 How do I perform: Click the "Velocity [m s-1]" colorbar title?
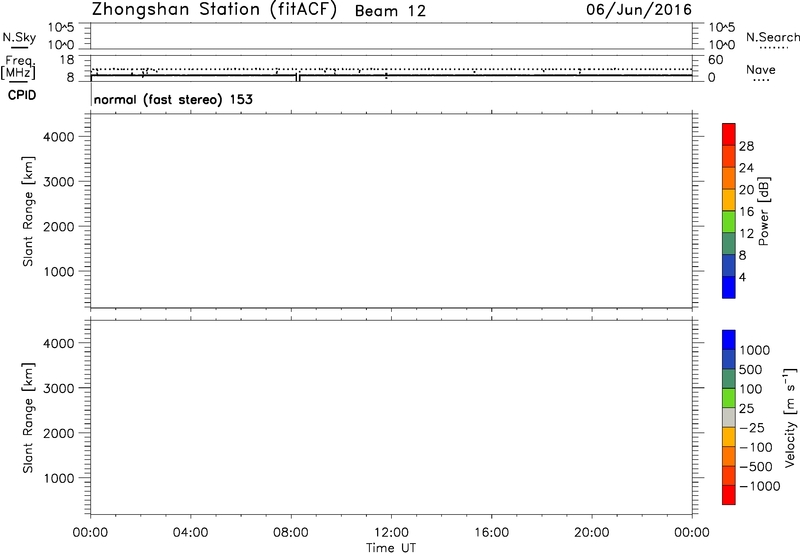(x=789, y=417)
